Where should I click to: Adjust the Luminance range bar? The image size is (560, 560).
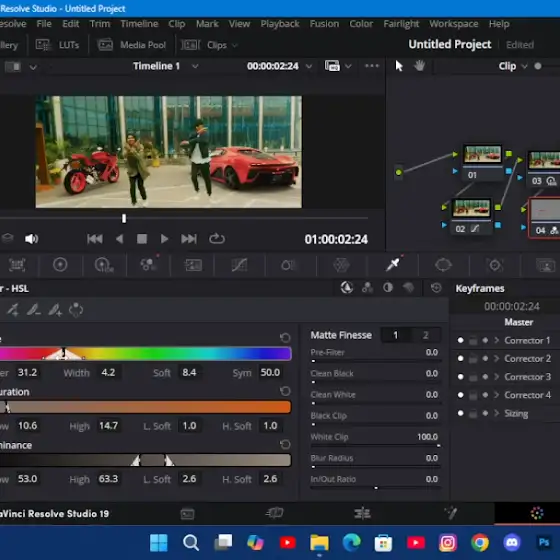[146, 460]
